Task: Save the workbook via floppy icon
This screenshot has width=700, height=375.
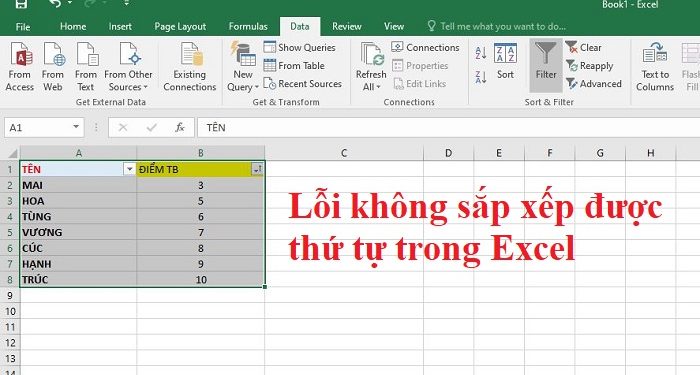Action: pyautogui.click(x=21, y=4)
